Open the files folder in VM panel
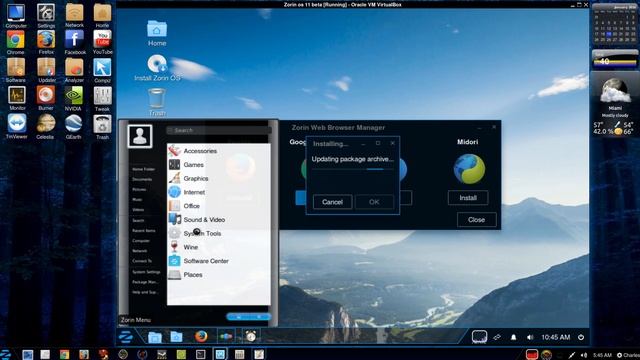Viewport: 640px width, 360px height. click(x=155, y=337)
